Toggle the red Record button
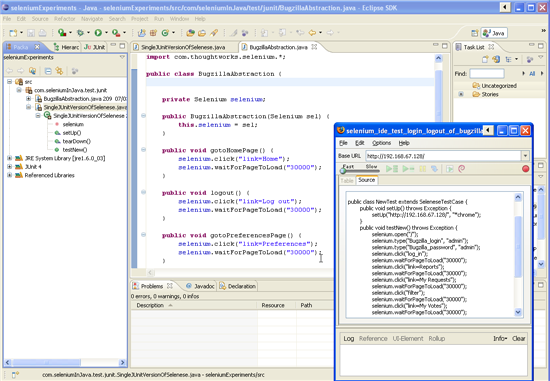The image size is (550, 381). [x=525, y=169]
